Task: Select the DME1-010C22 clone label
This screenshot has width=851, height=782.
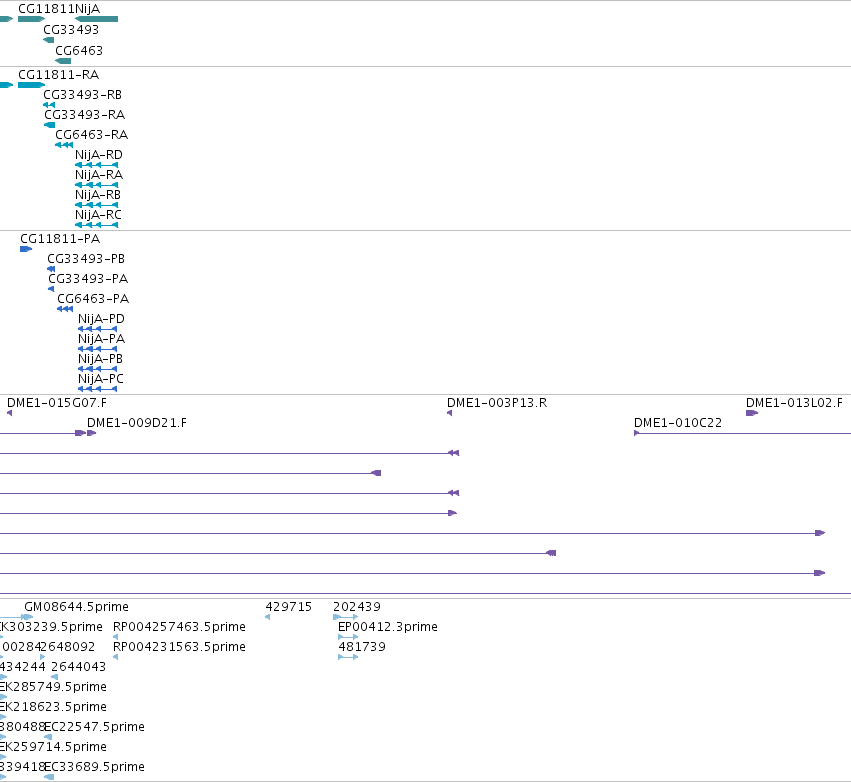Action: (x=678, y=423)
